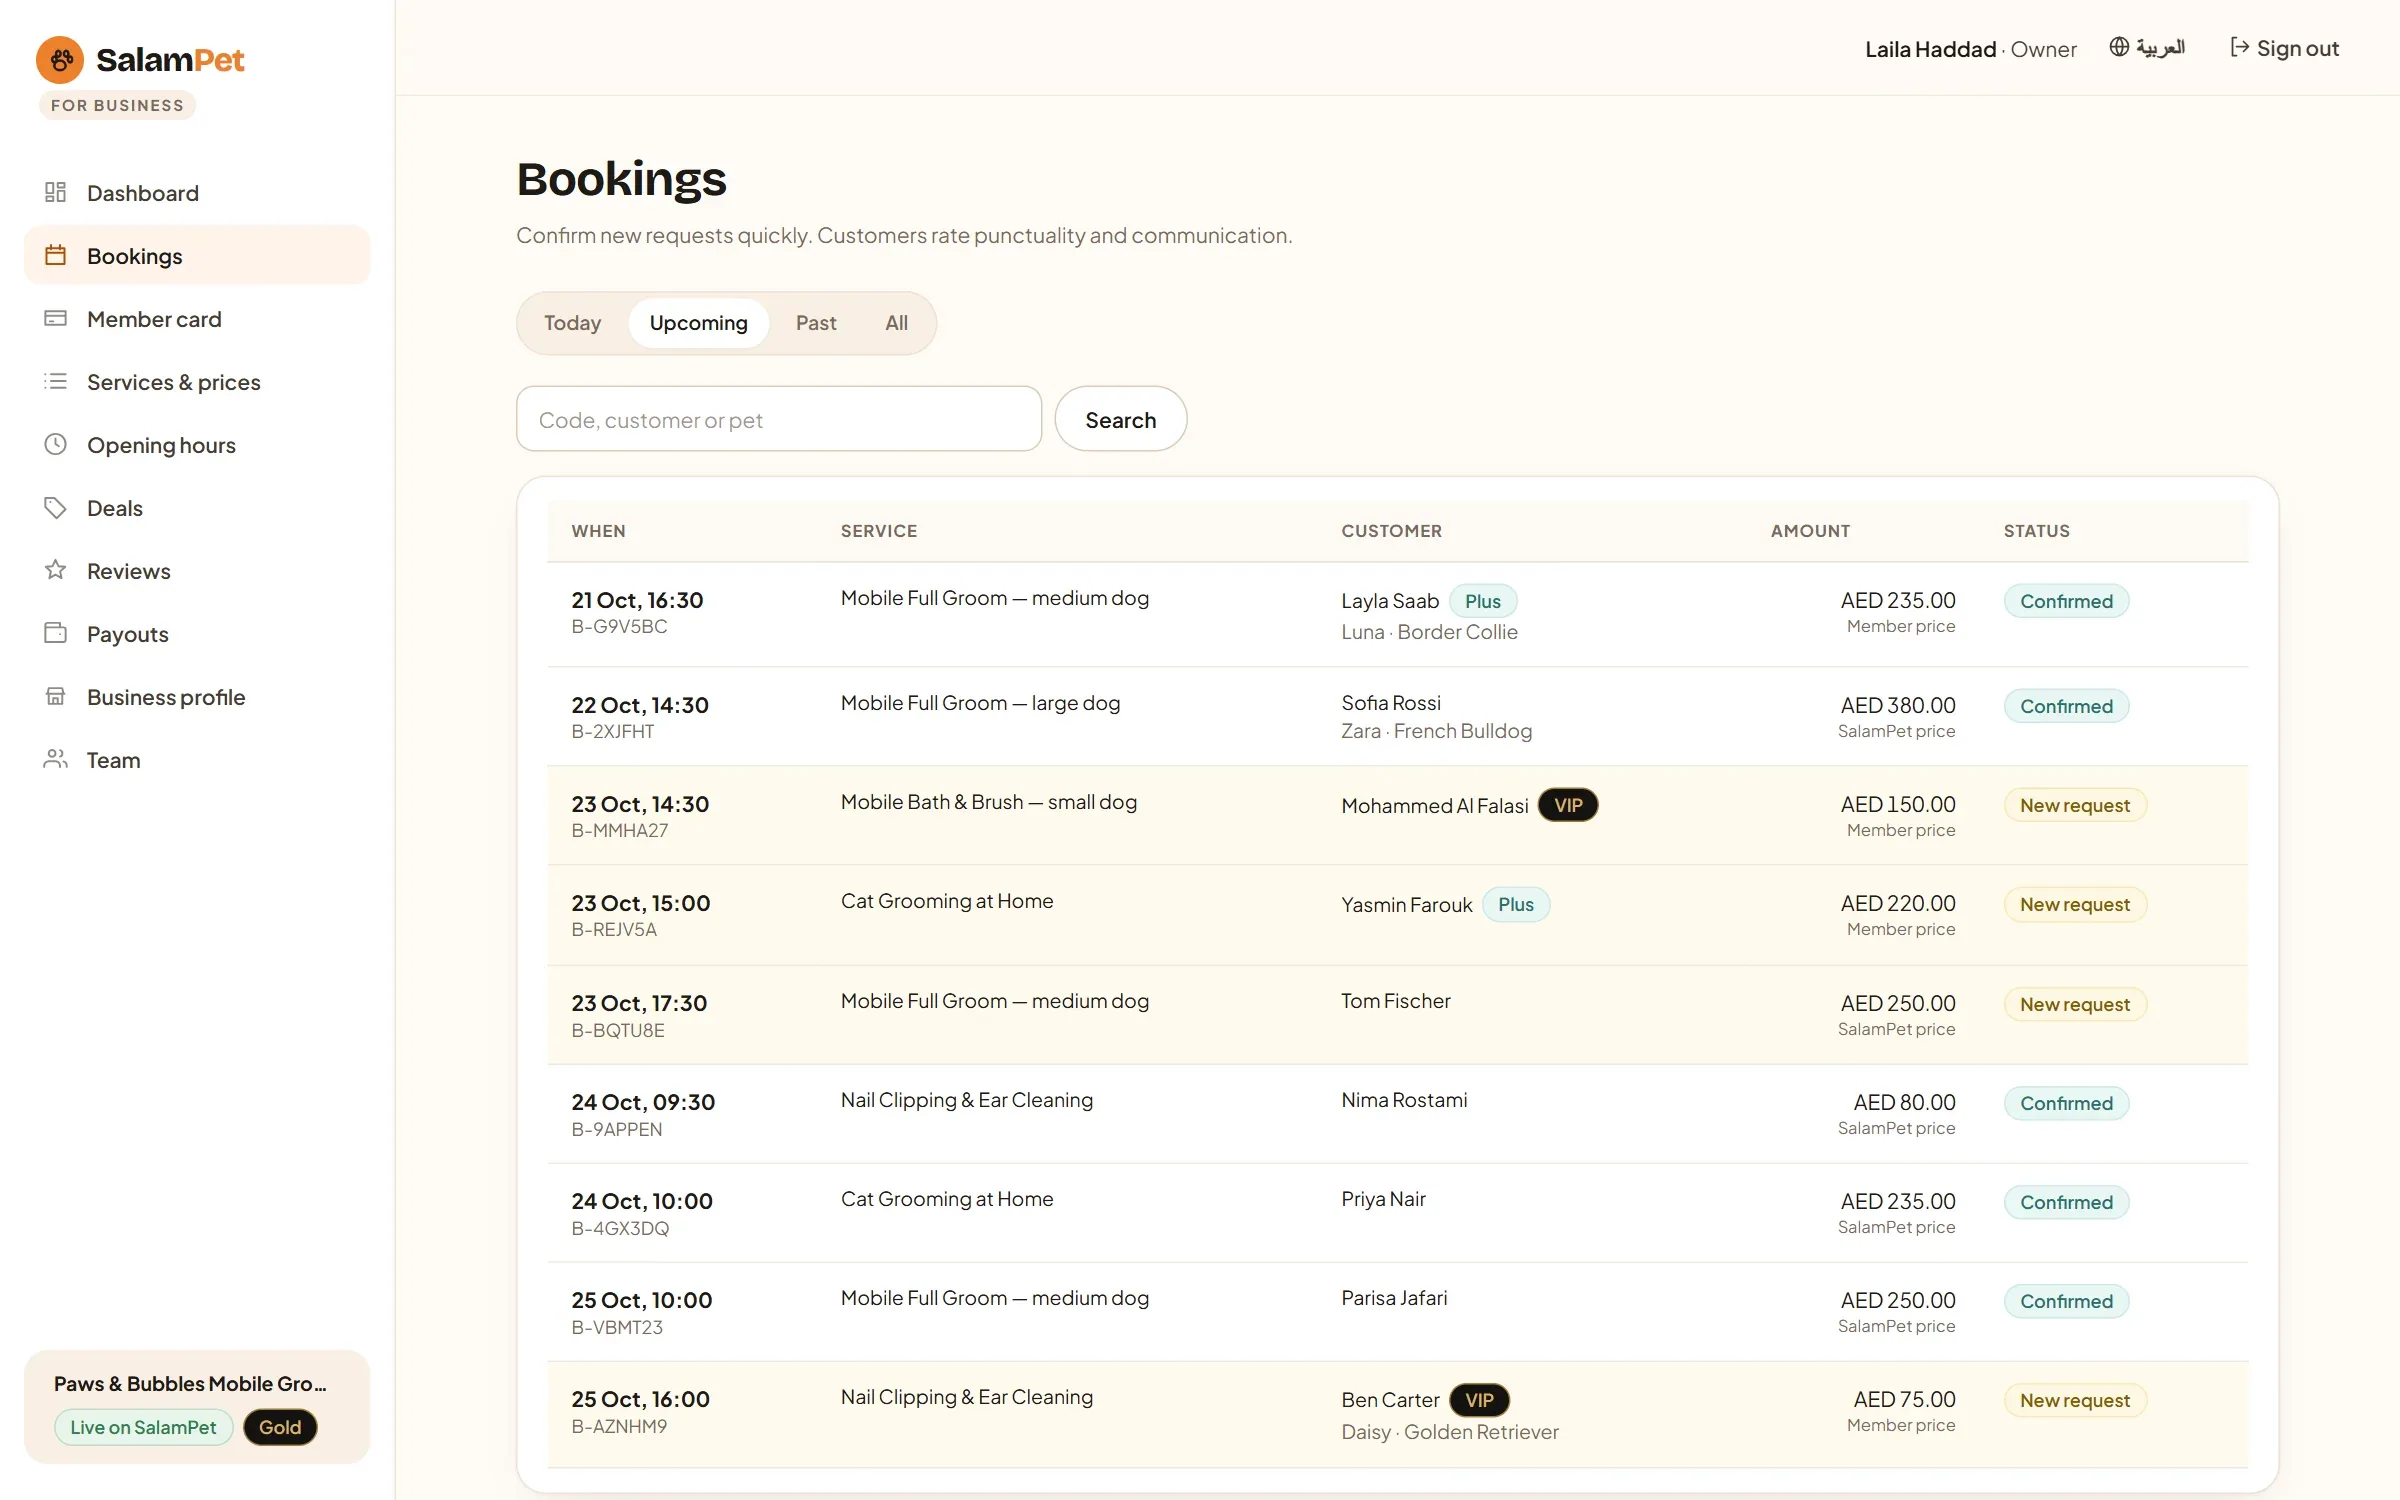Select customer name Nima Rostami

tap(1404, 1100)
